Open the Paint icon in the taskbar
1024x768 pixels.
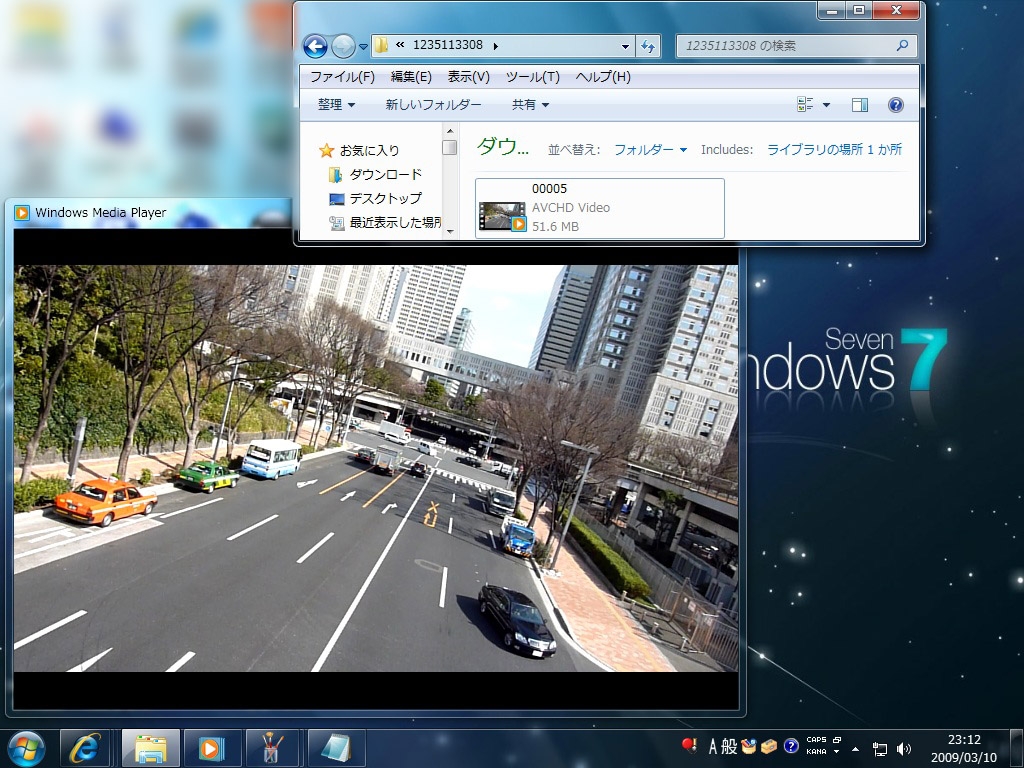[272, 748]
